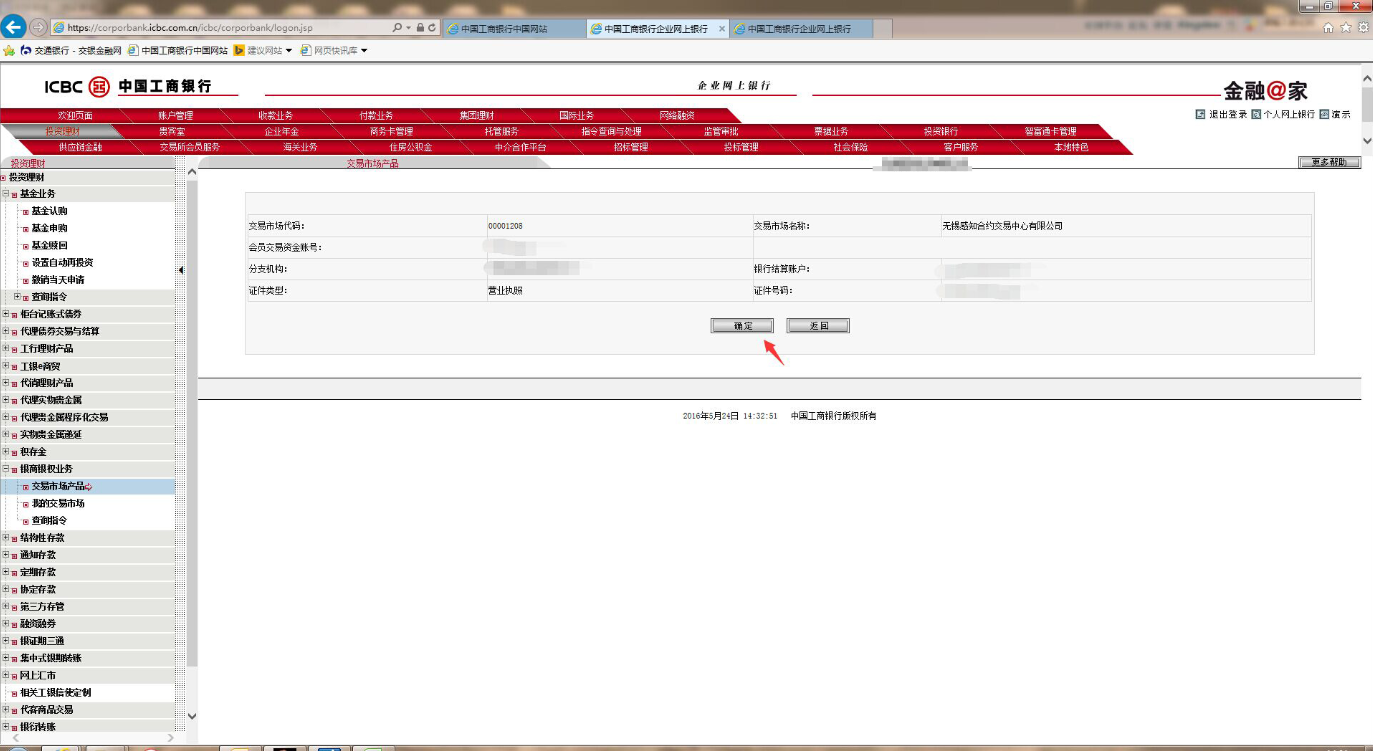Click browser back arrow button

[13, 27]
